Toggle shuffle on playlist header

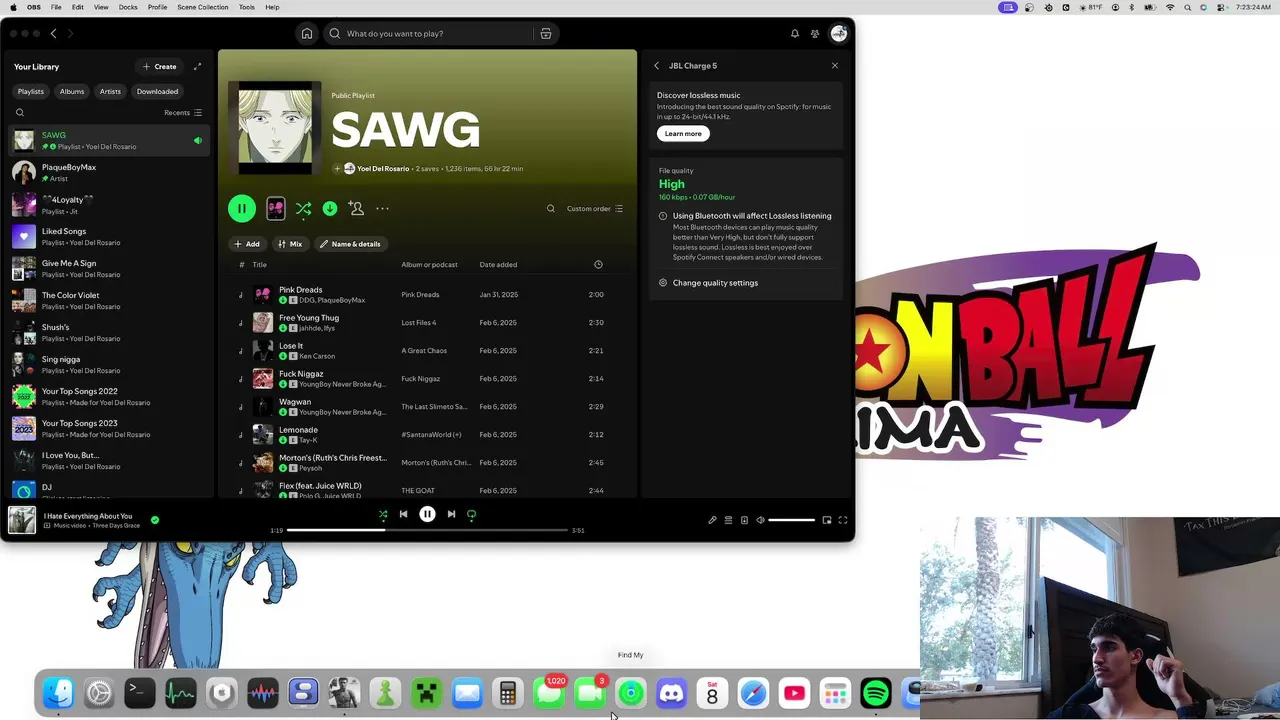[x=304, y=208]
